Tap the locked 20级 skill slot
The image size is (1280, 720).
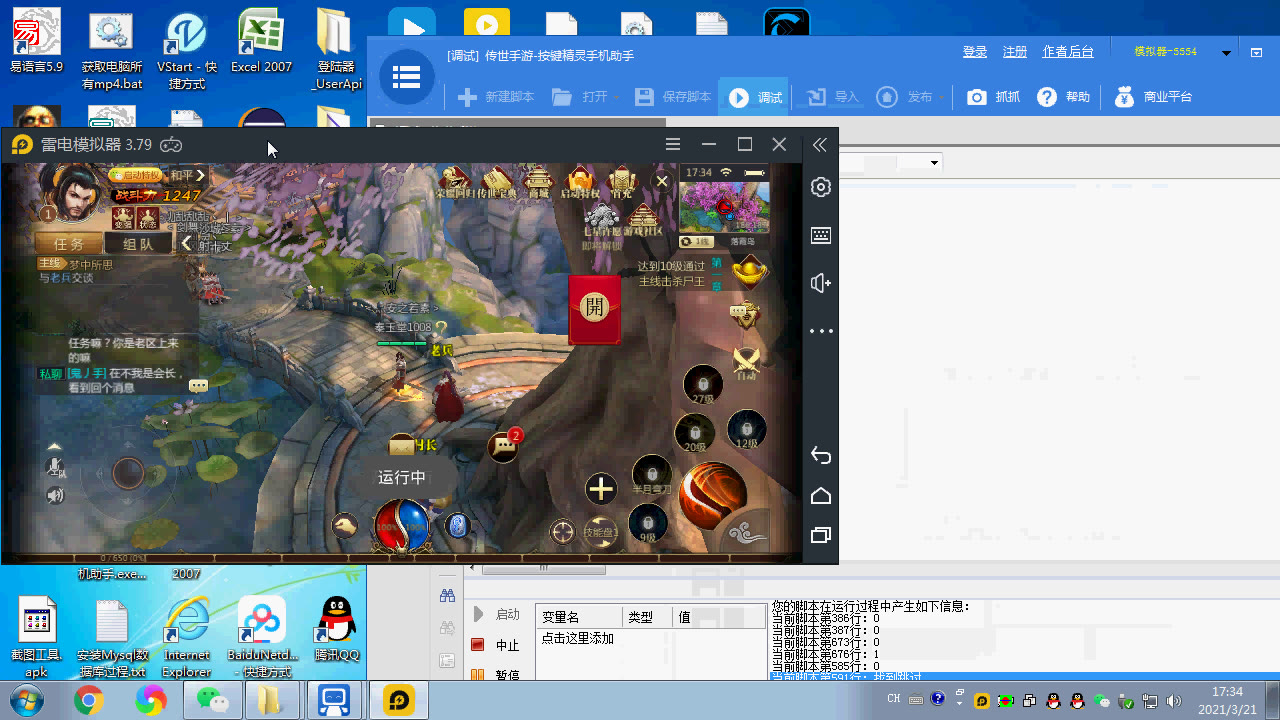click(695, 434)
